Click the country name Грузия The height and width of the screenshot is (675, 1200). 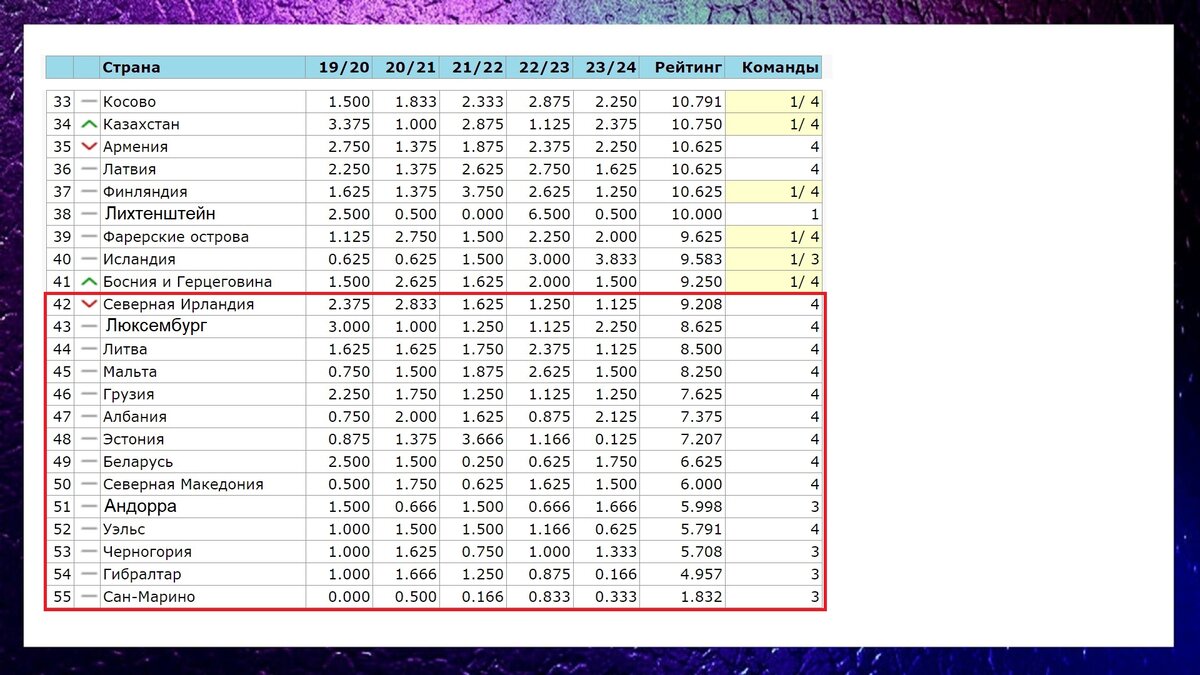click(129, 395)
